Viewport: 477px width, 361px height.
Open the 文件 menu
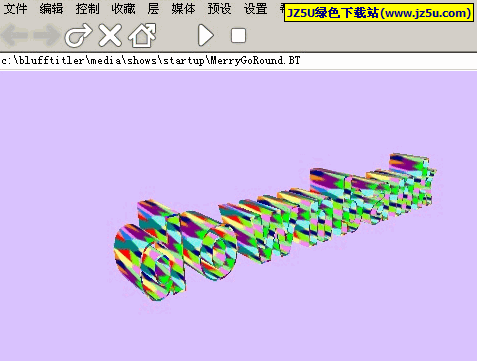(x=15, y=9)
